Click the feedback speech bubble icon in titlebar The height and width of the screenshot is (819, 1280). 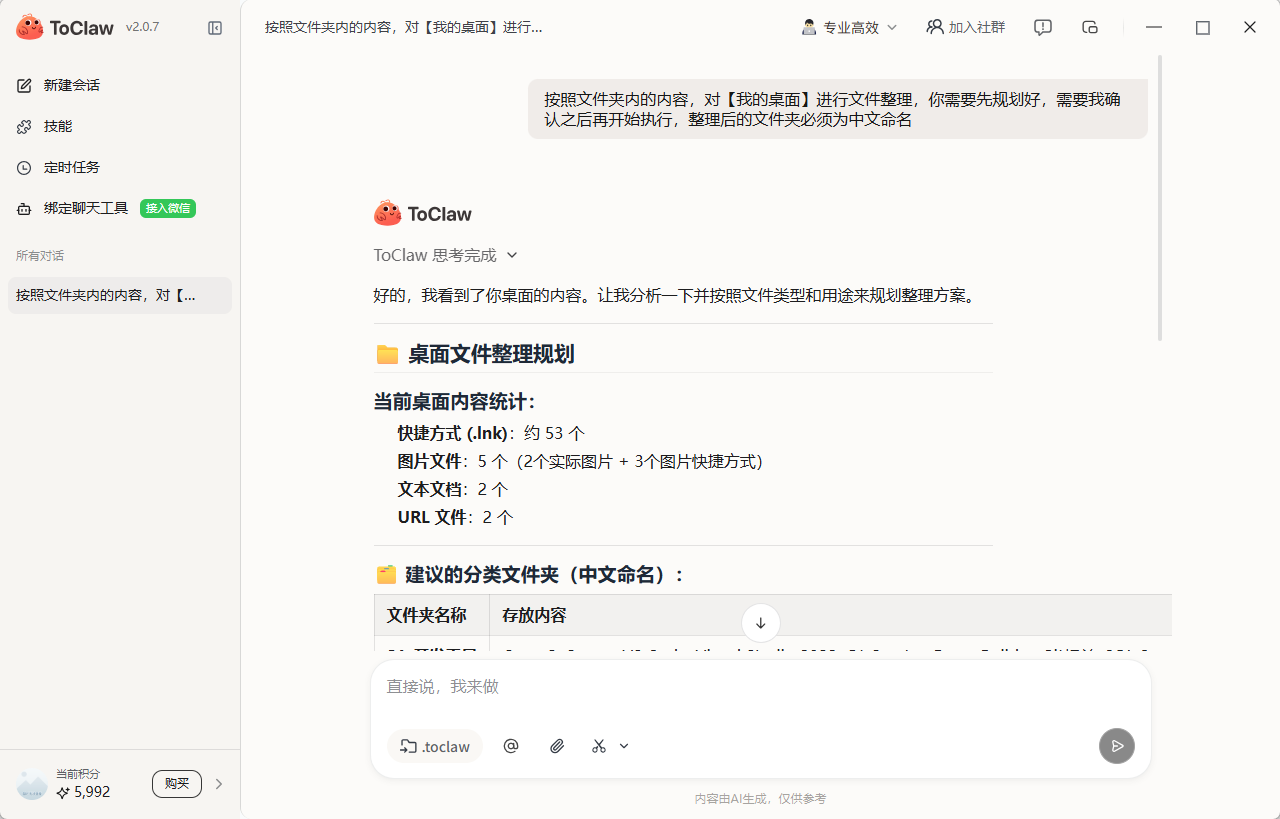(1042, 27)
